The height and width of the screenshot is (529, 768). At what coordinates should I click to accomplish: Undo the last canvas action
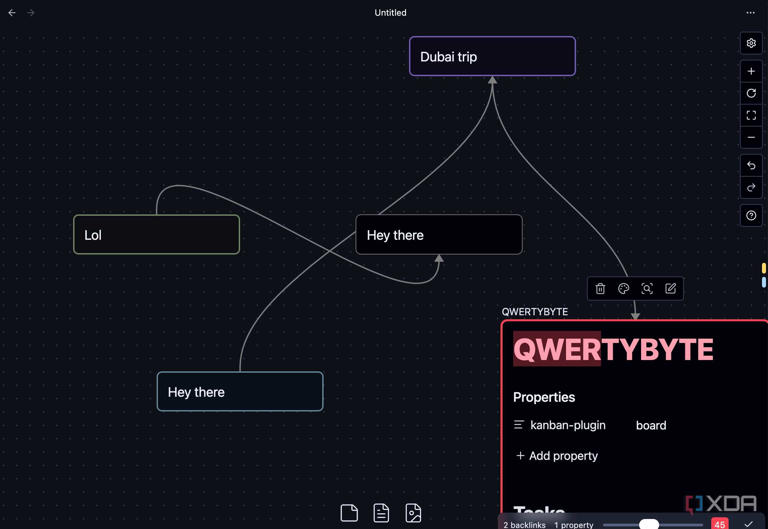tap(751, 166)
